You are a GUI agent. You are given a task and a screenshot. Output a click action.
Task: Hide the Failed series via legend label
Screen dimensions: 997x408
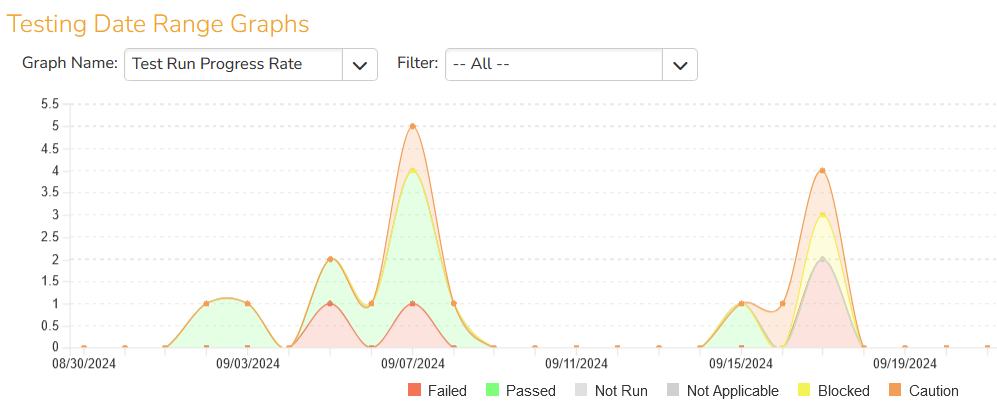tap(447, 391)
